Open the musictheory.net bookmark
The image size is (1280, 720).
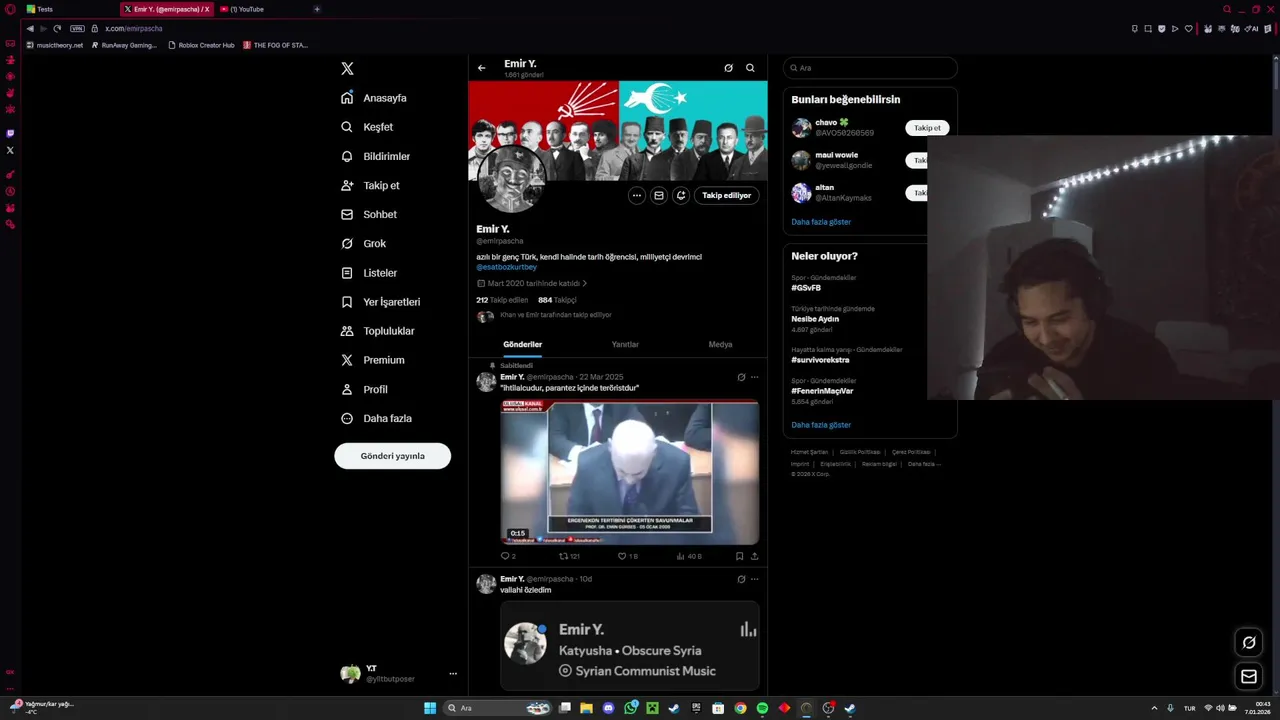[x=55, y=45]
